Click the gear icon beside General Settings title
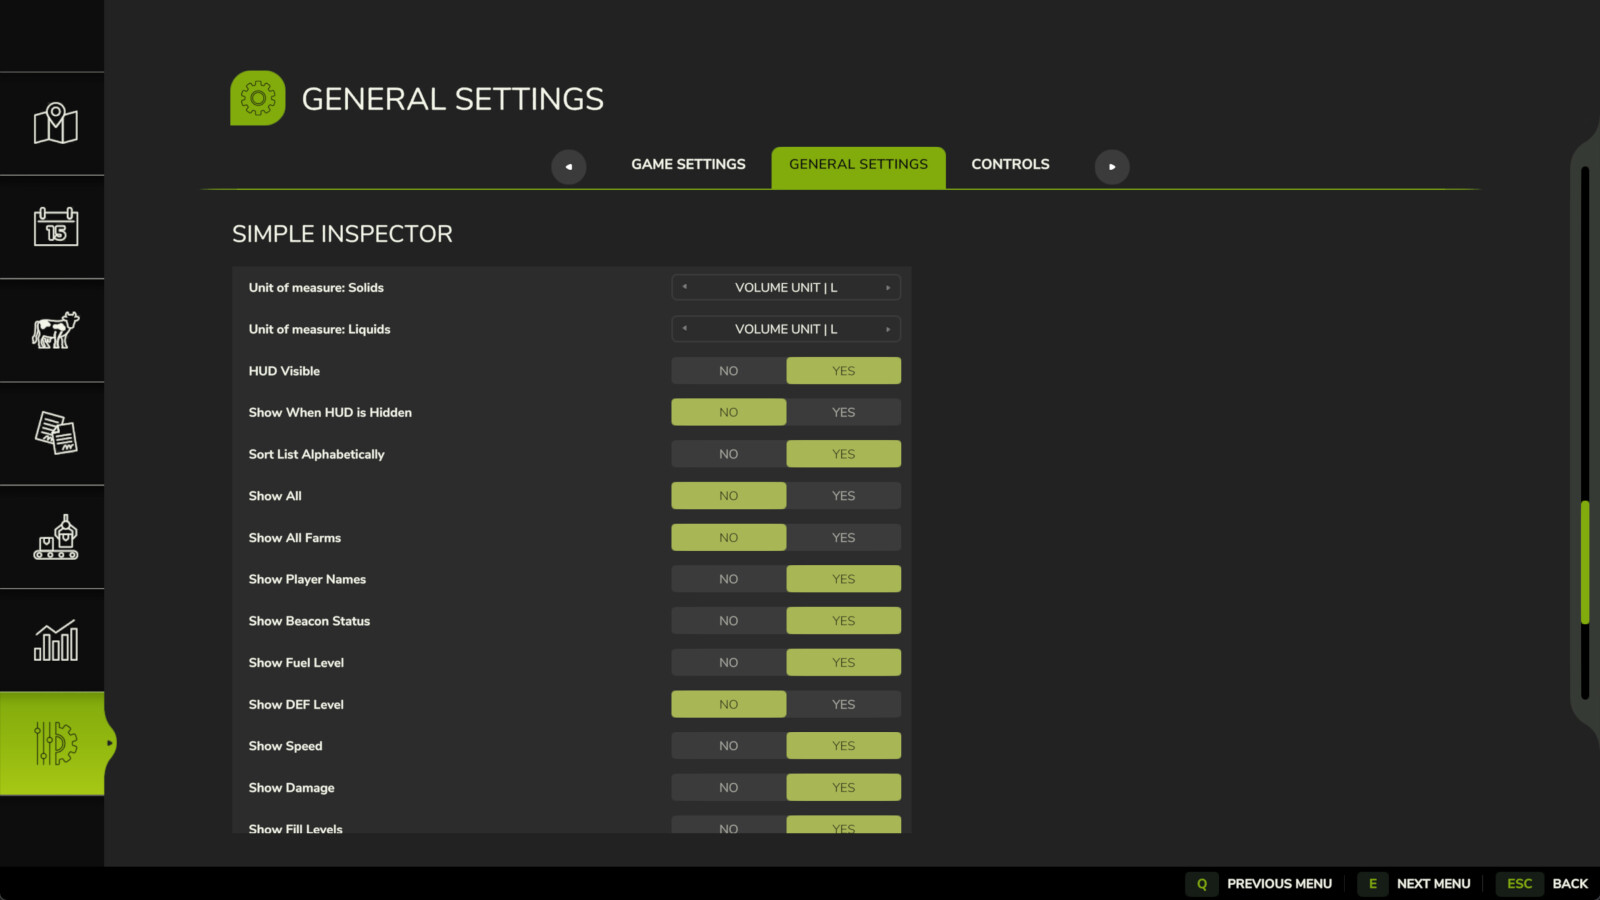Viewport: 1600px width, 900px height. coord(257,98)
